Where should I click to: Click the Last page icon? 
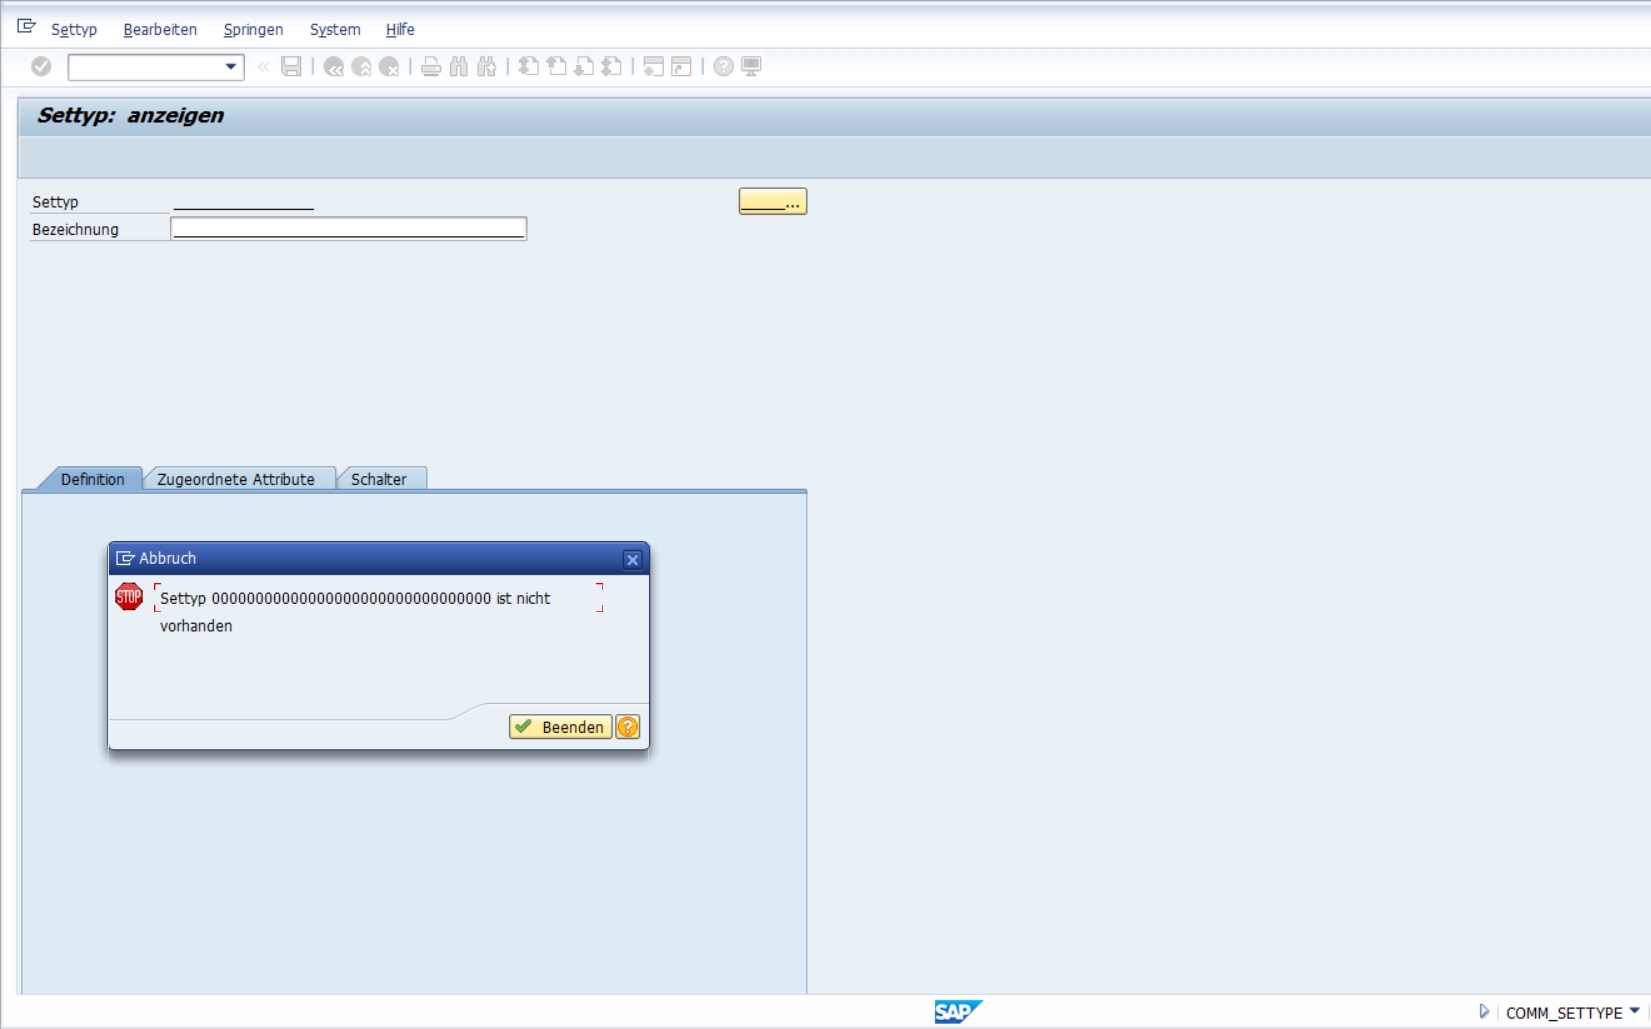(612, 67)
